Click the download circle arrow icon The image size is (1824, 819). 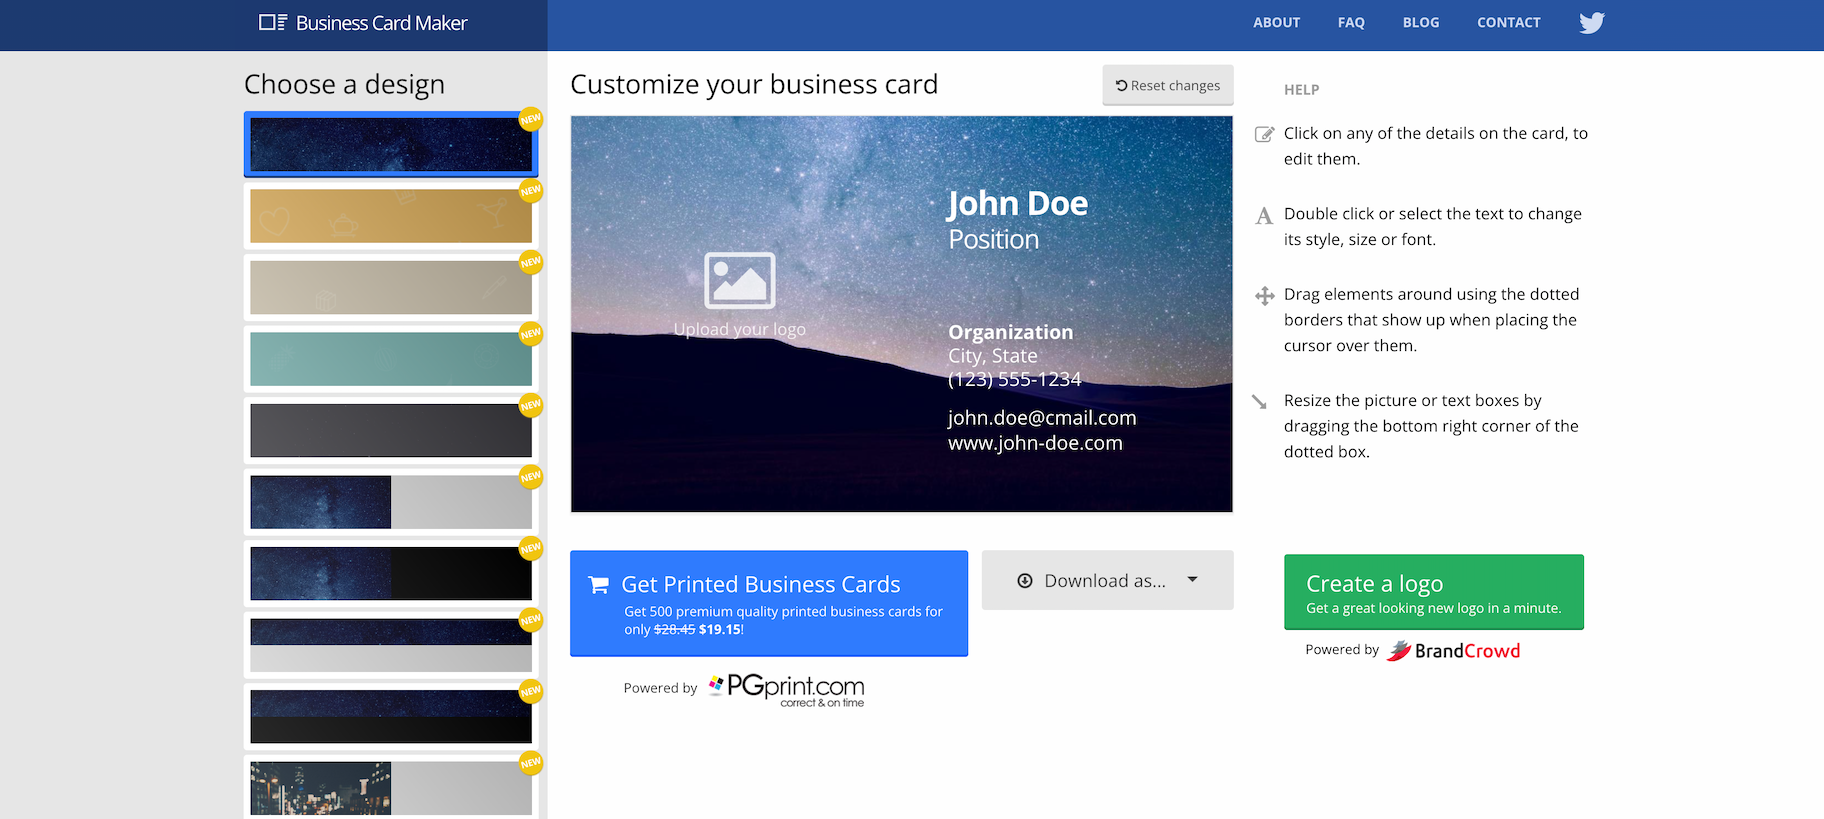1025,581
